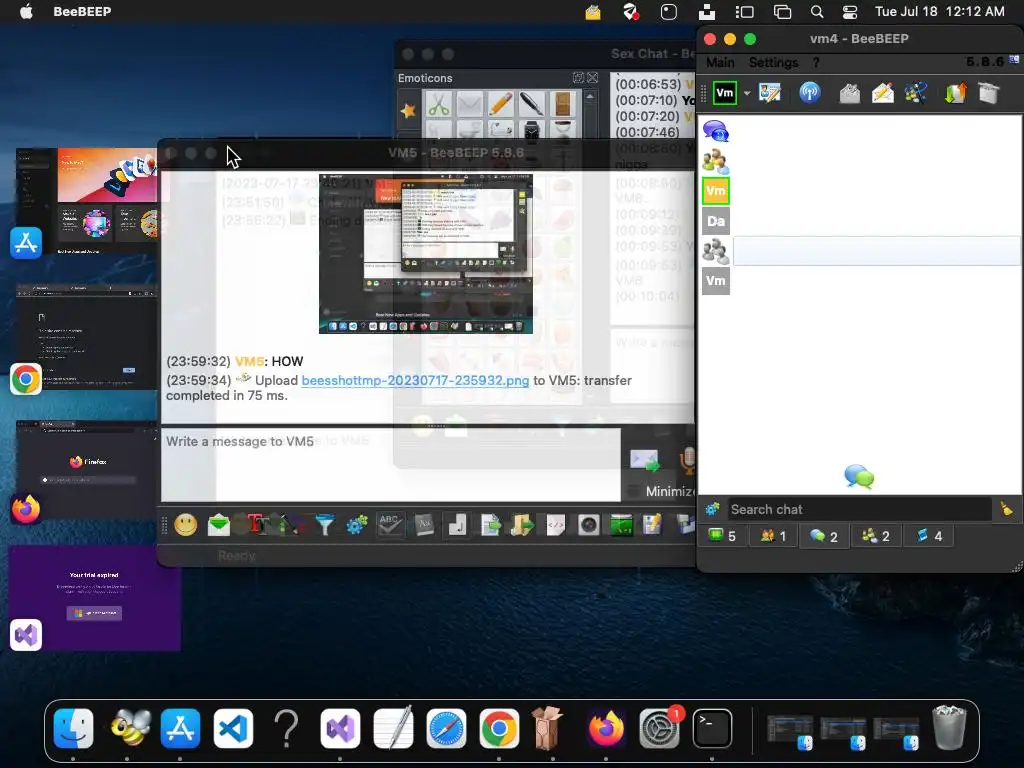The height and width of the screenshot is (768, 1024).
Task: Click the send file document icon in VM5 toolbar
Action: click(x=490, y=524)
